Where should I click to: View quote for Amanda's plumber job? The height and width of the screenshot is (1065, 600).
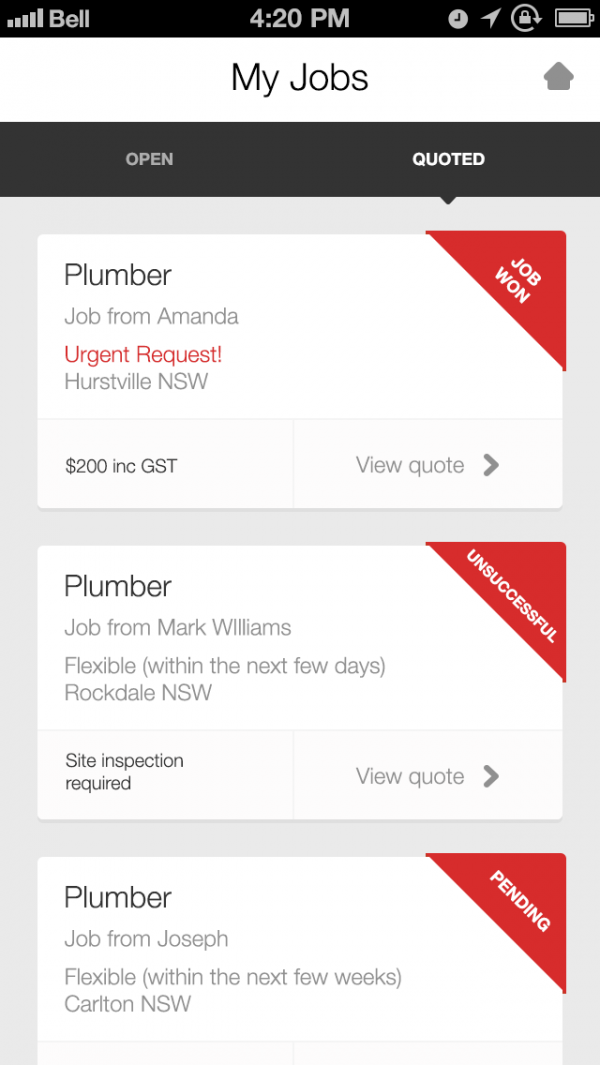pos(411,465)
